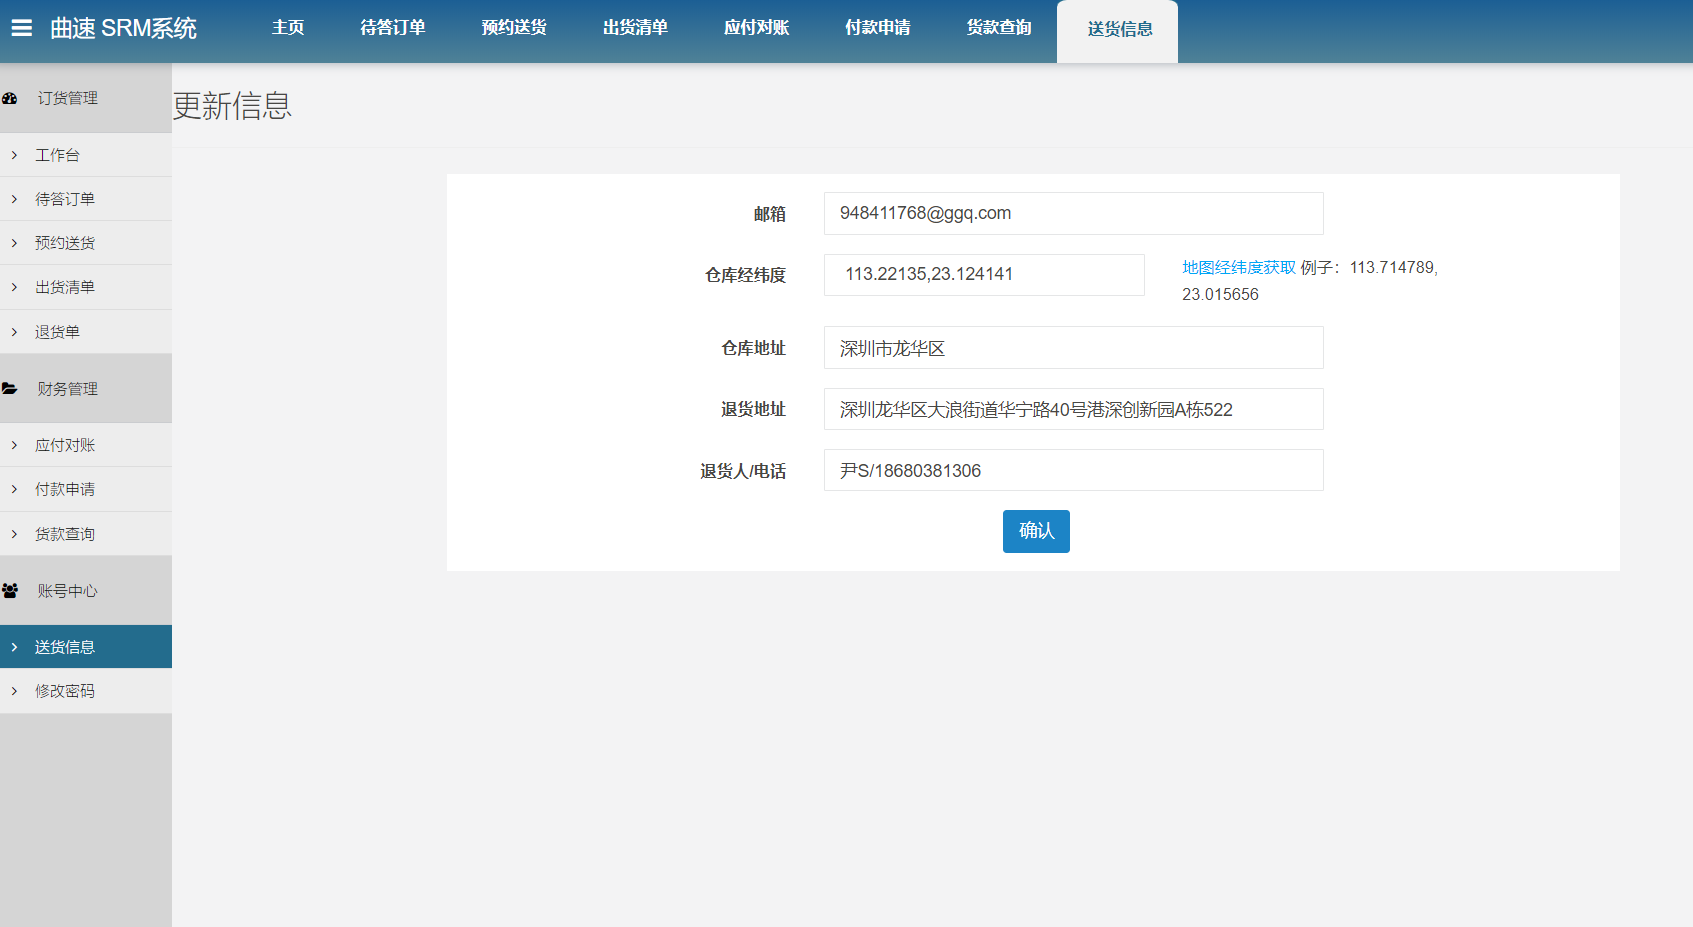Screen dimensions: 1693x927
Task: Focus the 邮箱 email input field
Action: (x=1073, y=213)
